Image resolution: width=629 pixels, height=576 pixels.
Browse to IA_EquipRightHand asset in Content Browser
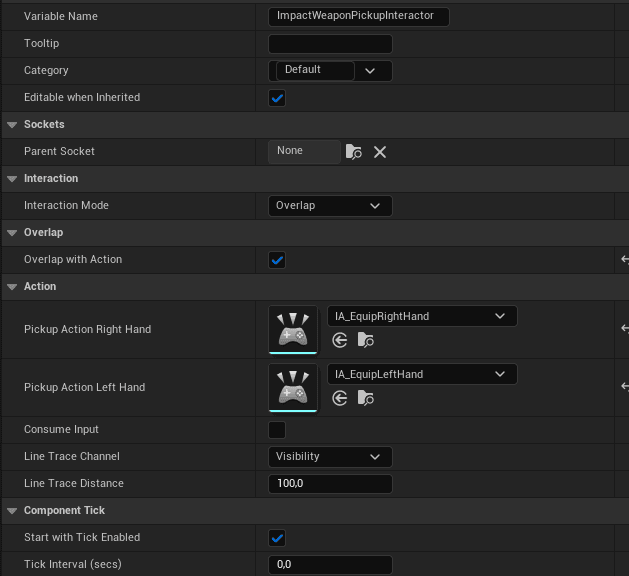coord(365,340)
